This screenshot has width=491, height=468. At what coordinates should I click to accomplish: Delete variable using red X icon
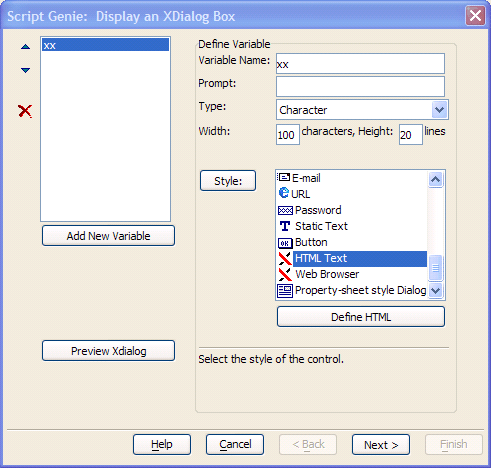click(x=25, y=111)
